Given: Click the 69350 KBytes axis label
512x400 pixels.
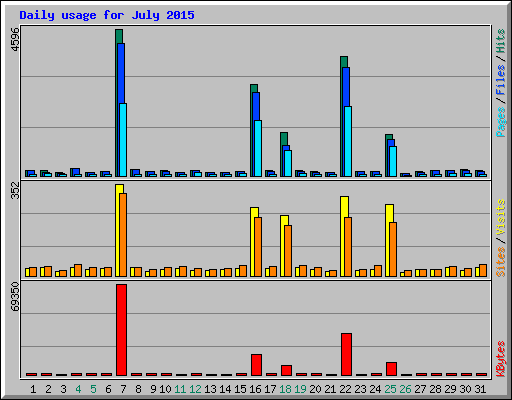Looking at the screenshot, I should [15, 297].
